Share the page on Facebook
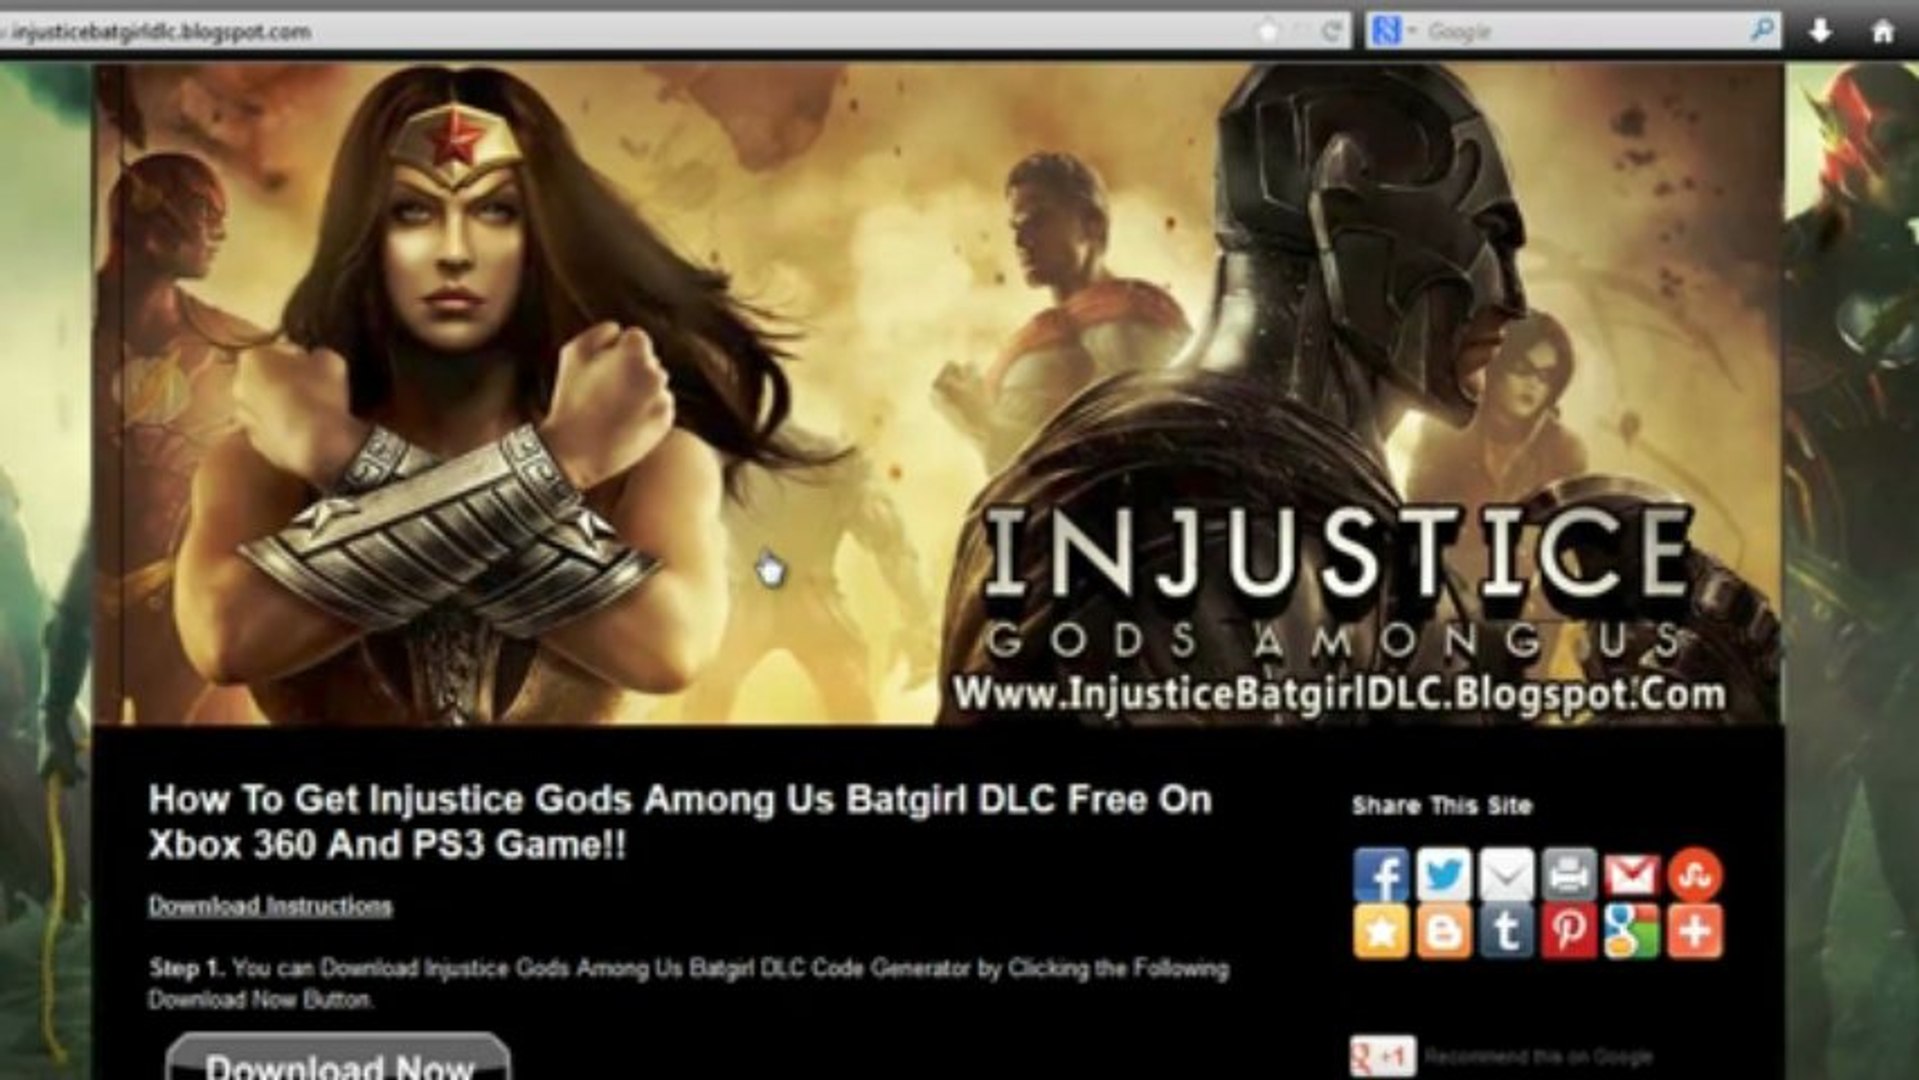1919x1080 pixels. click(1381, 874)
